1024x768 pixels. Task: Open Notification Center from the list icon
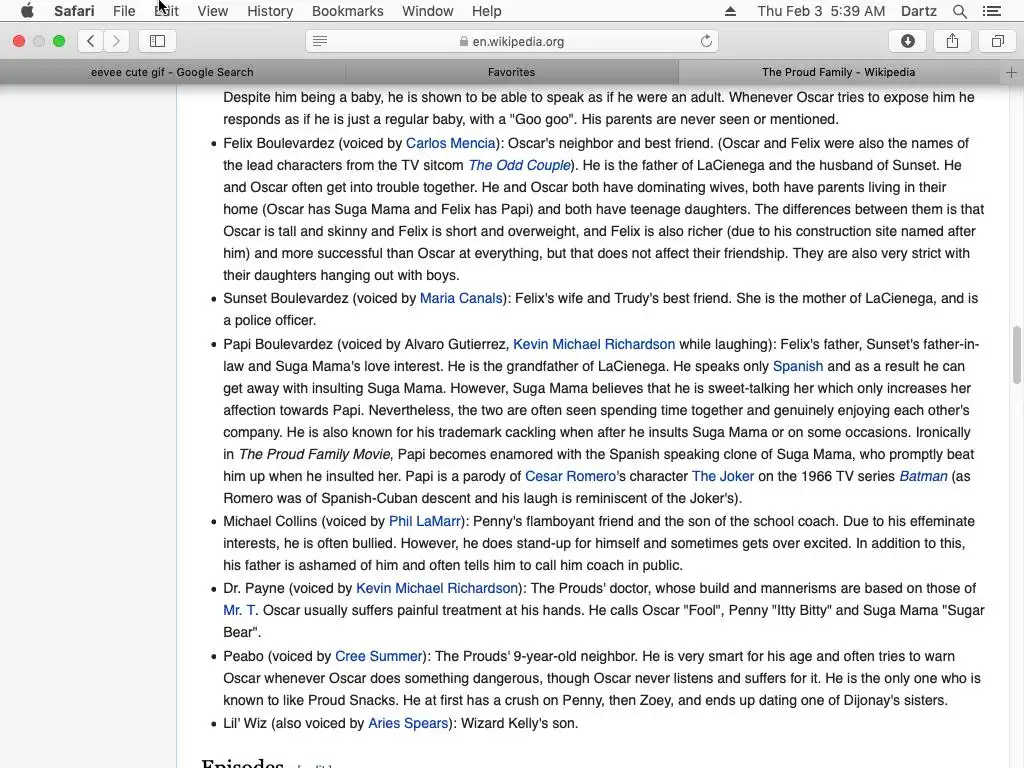coord(992,11)
